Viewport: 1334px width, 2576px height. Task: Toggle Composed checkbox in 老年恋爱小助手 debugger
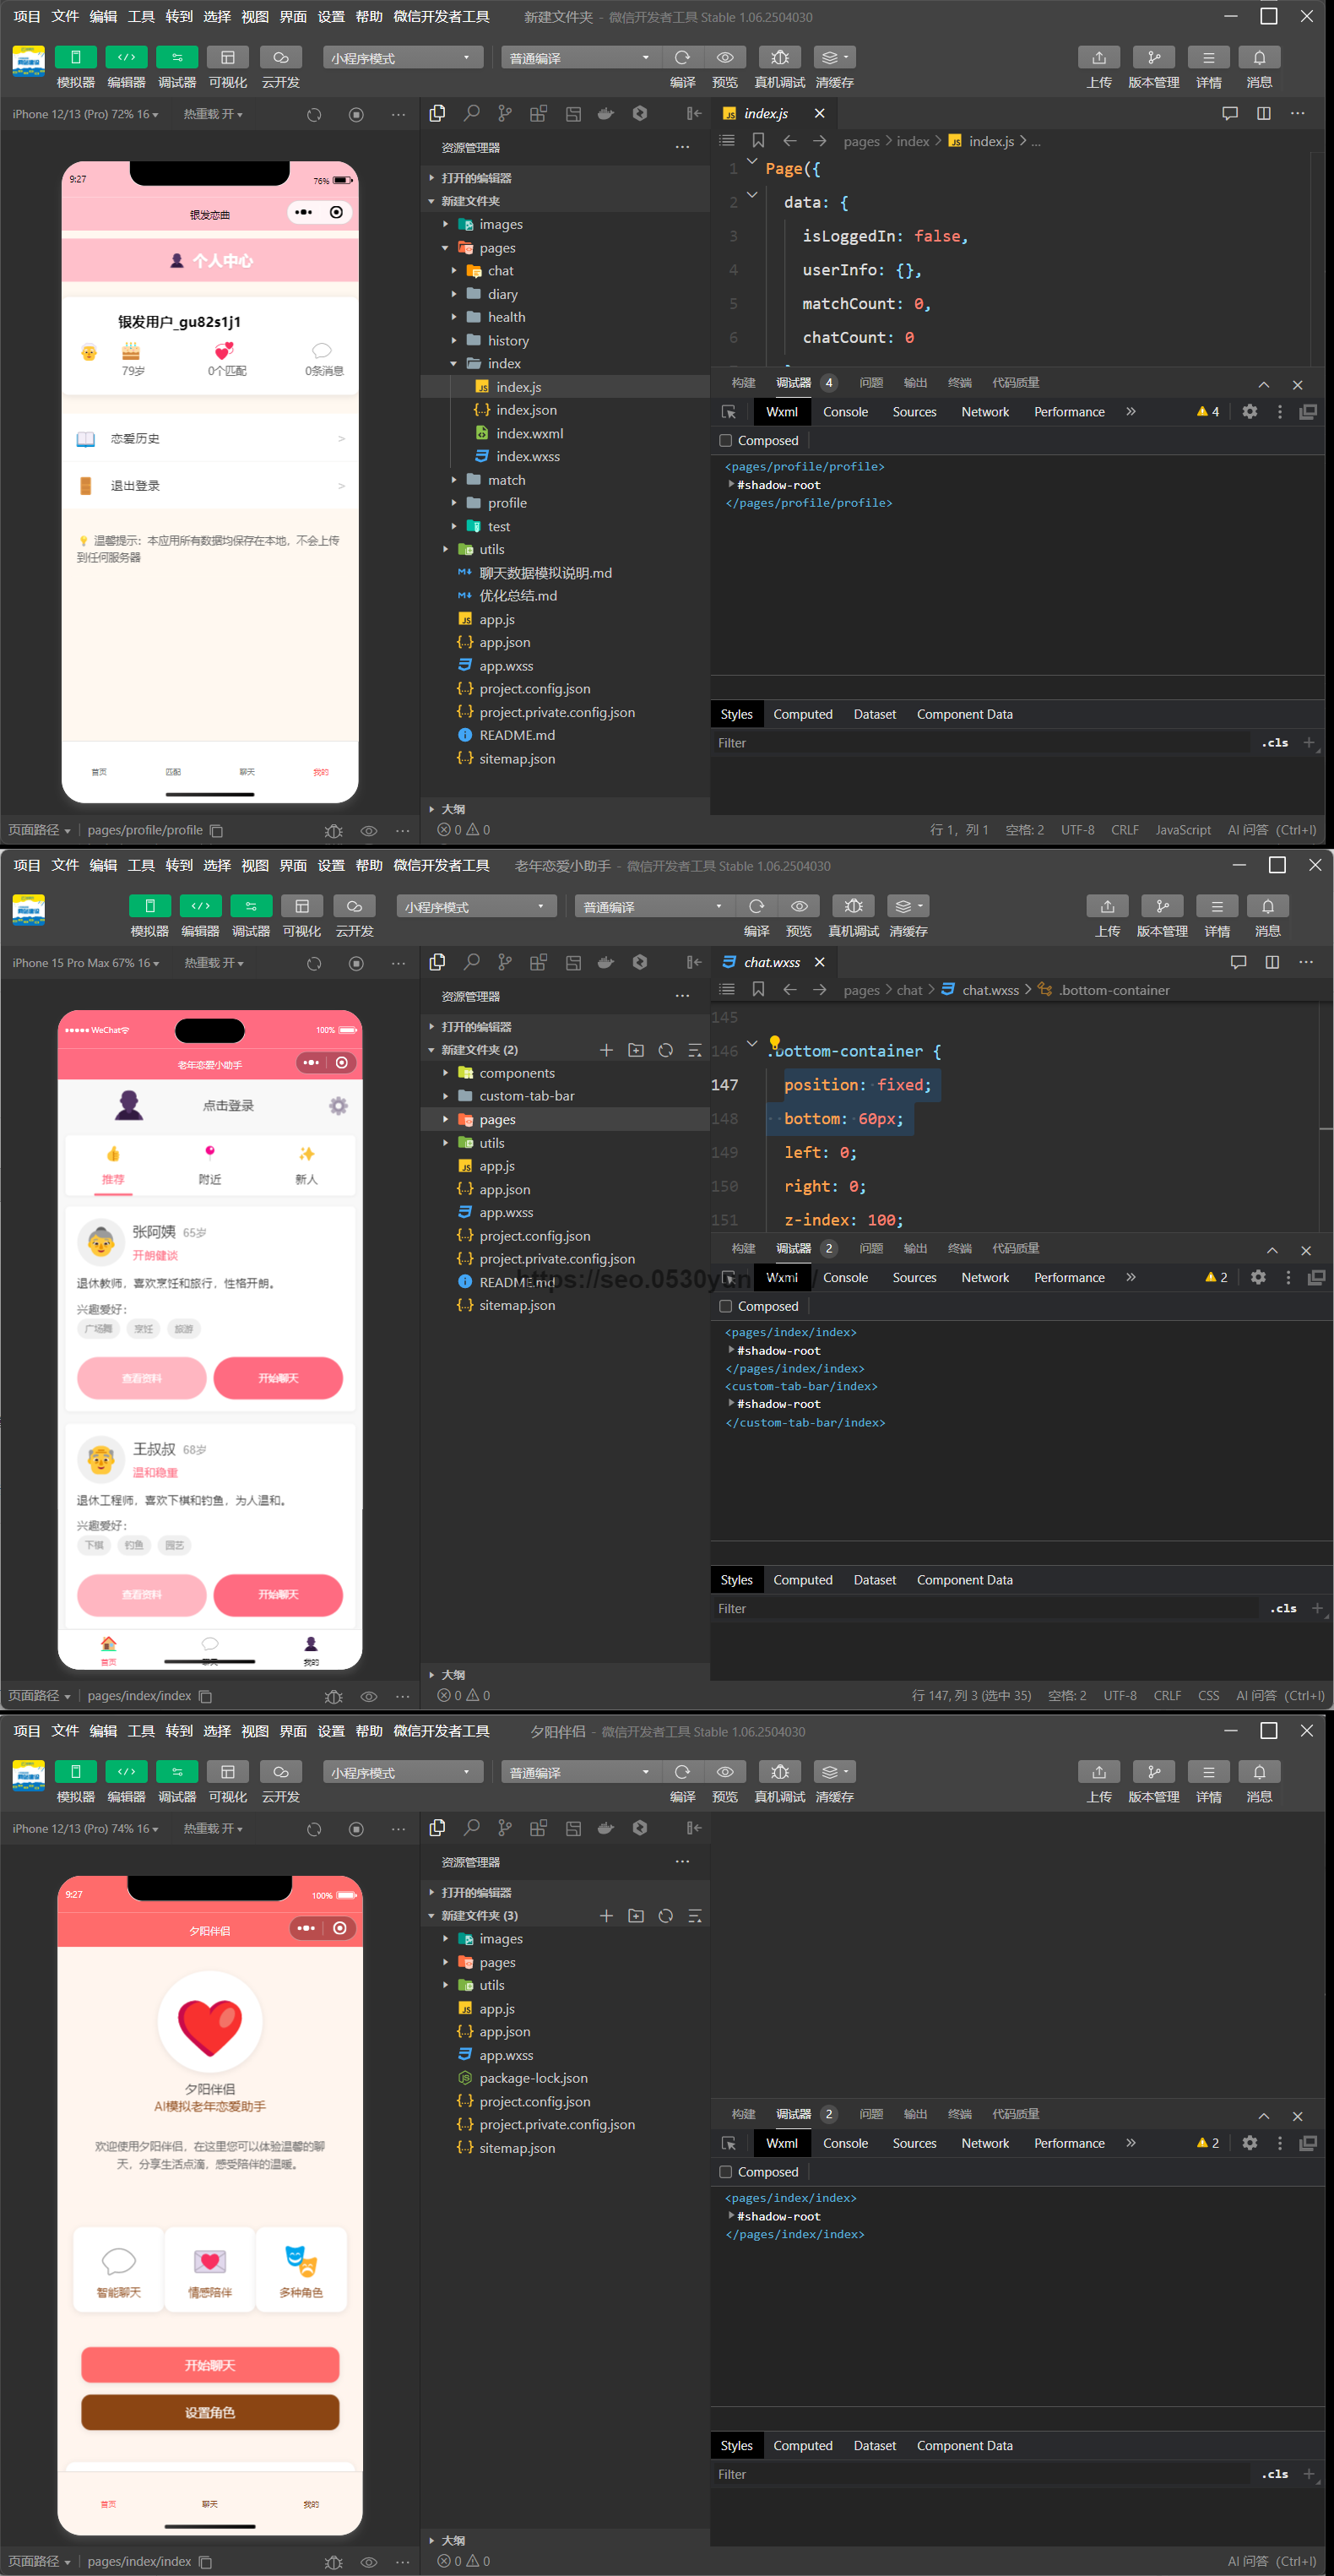point(726,1307)
